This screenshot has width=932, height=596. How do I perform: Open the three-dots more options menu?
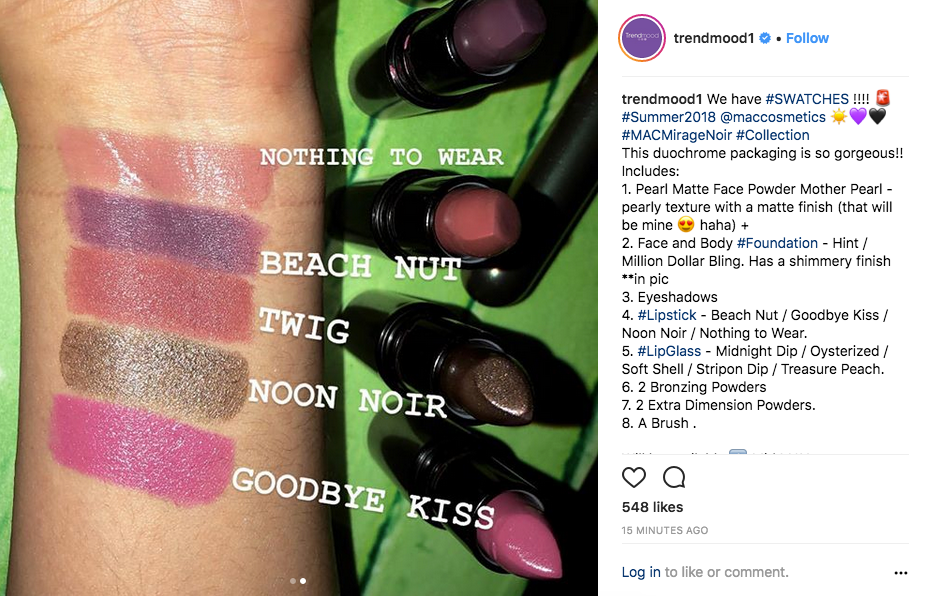[900, 573]
